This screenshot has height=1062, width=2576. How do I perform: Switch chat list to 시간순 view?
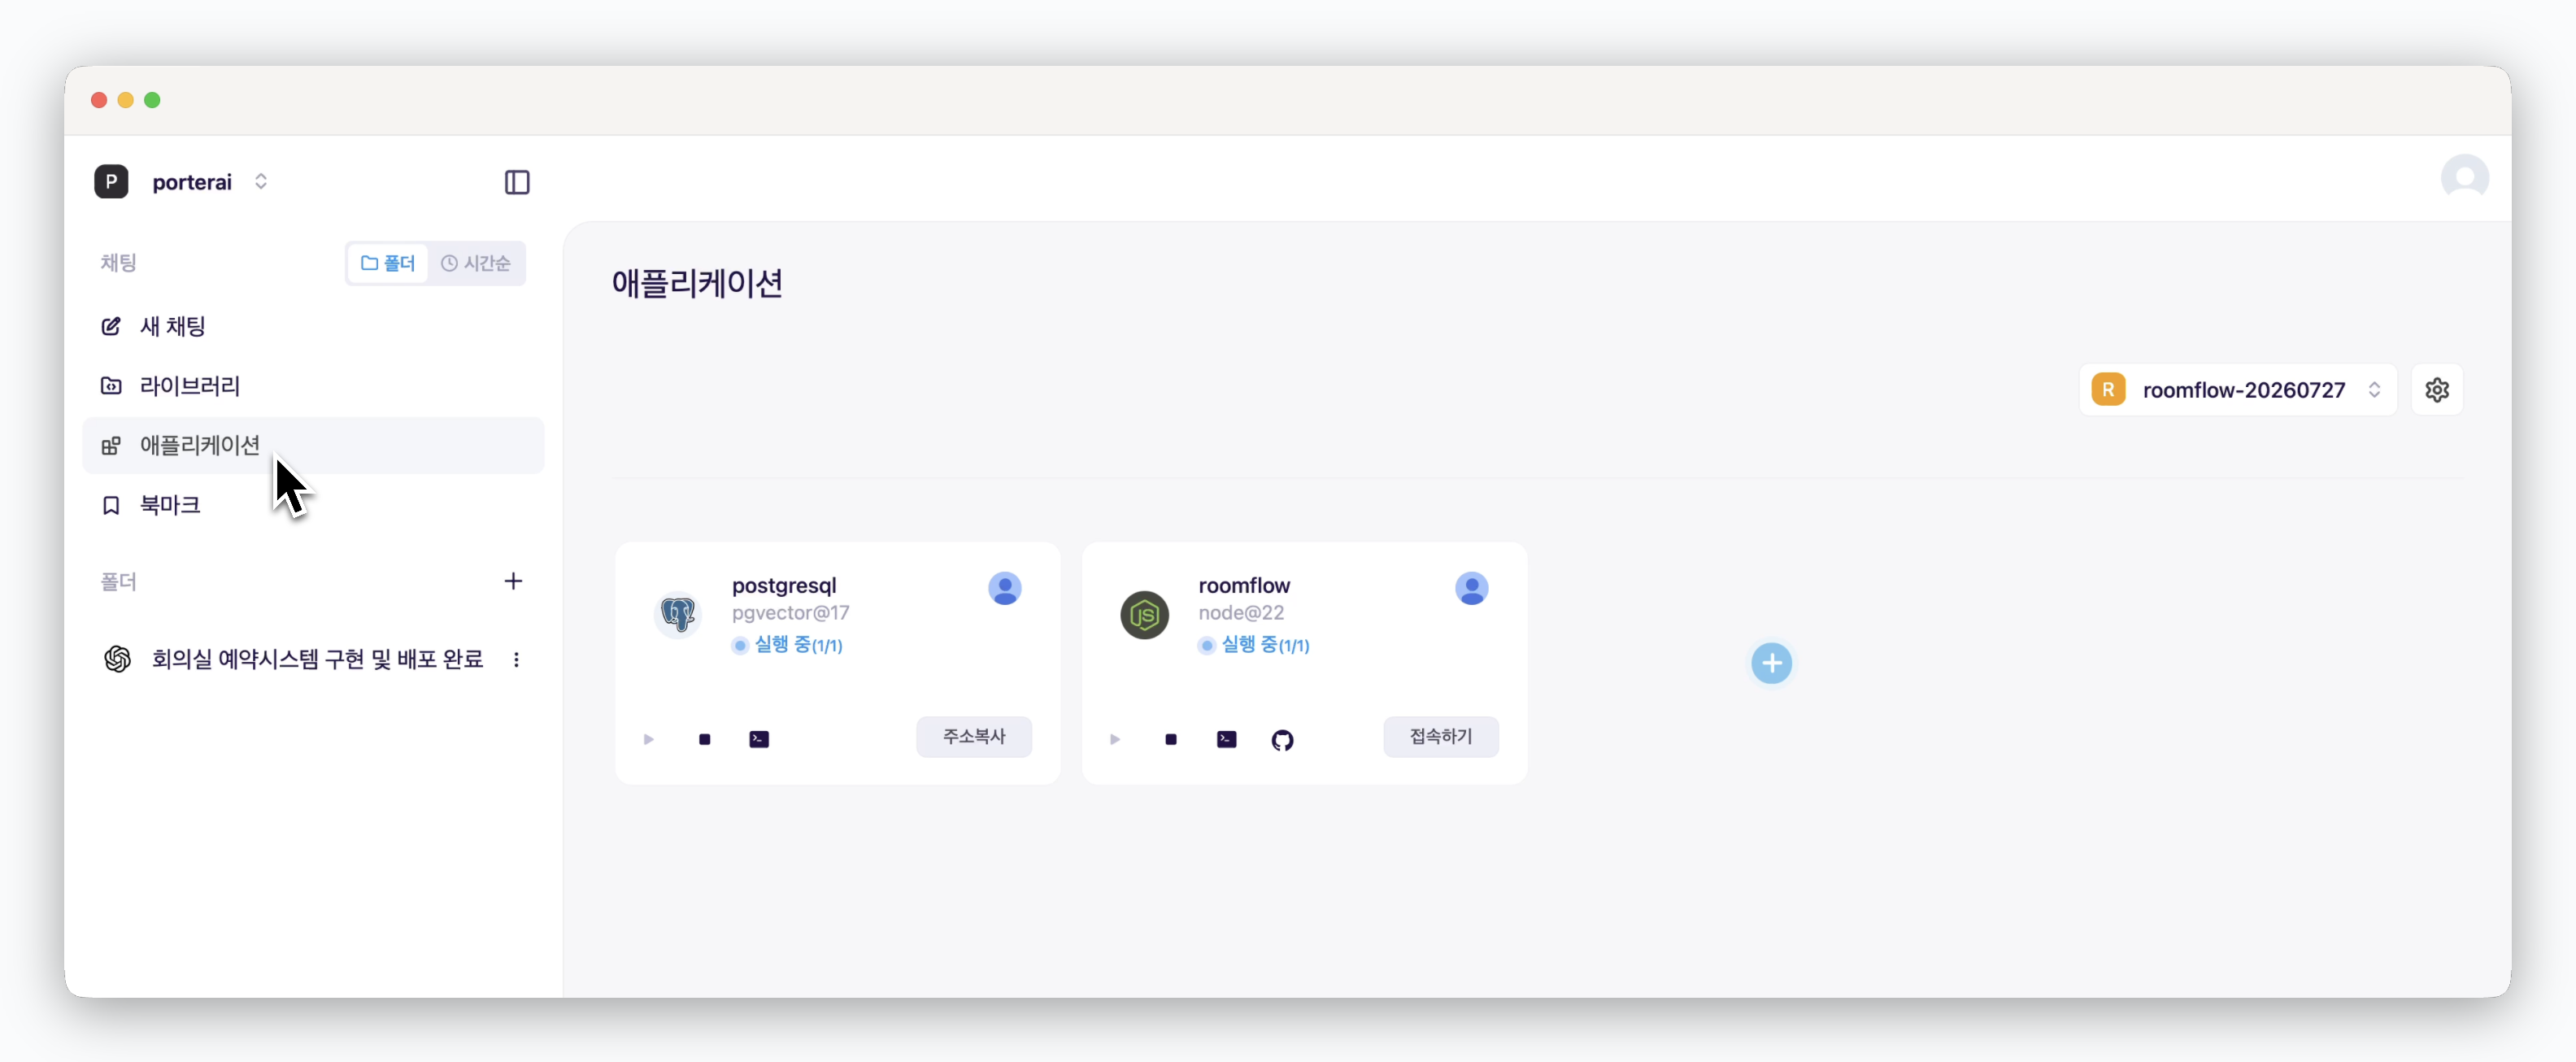(476, 263)
